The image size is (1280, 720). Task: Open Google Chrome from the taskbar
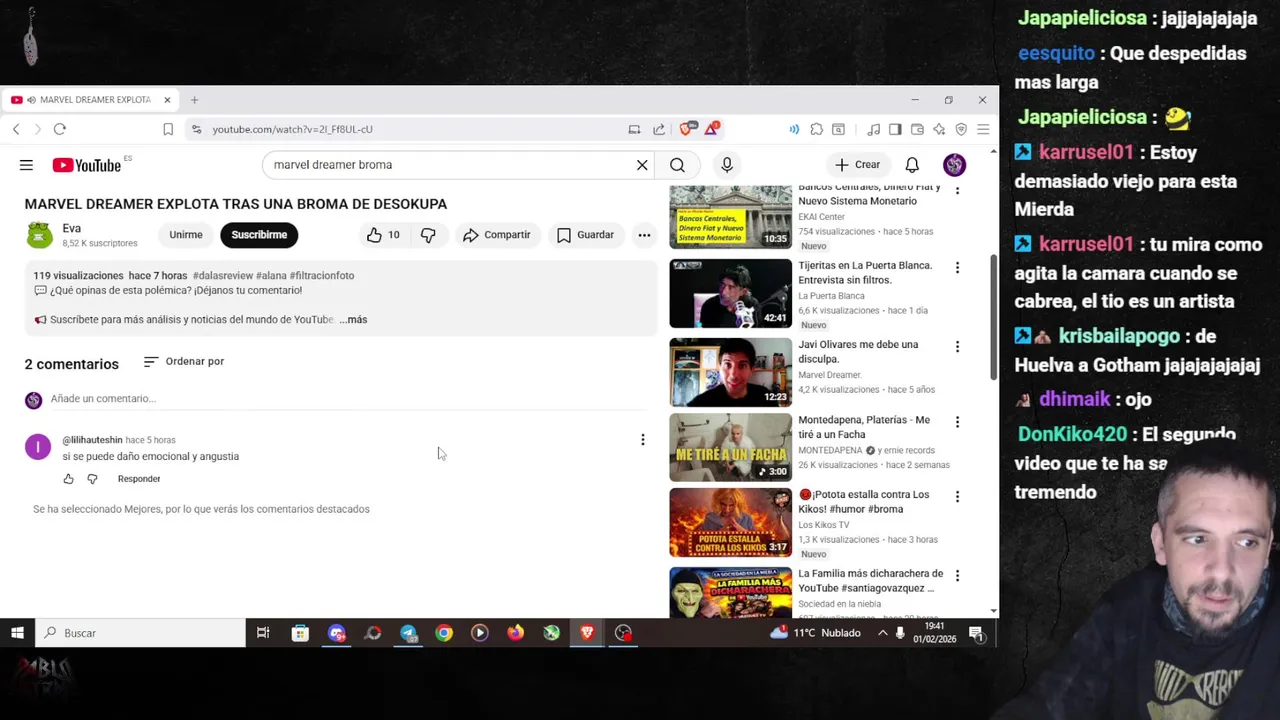tap(444, 633)
